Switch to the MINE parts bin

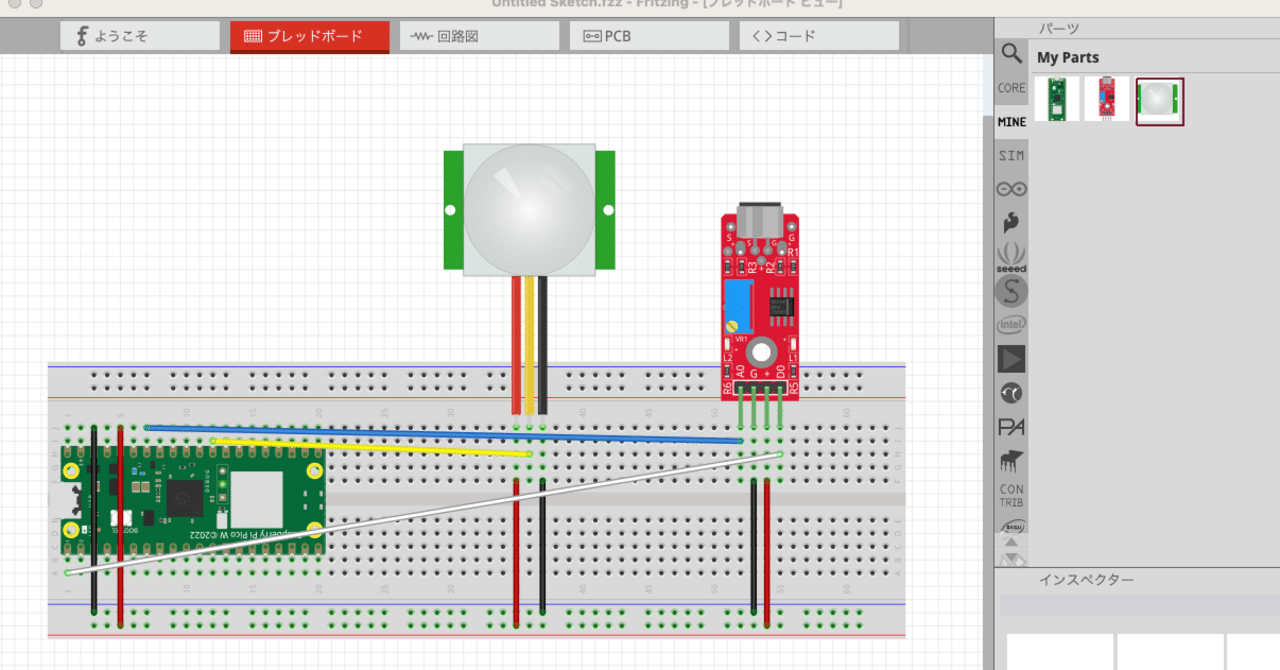point(1011,121)
